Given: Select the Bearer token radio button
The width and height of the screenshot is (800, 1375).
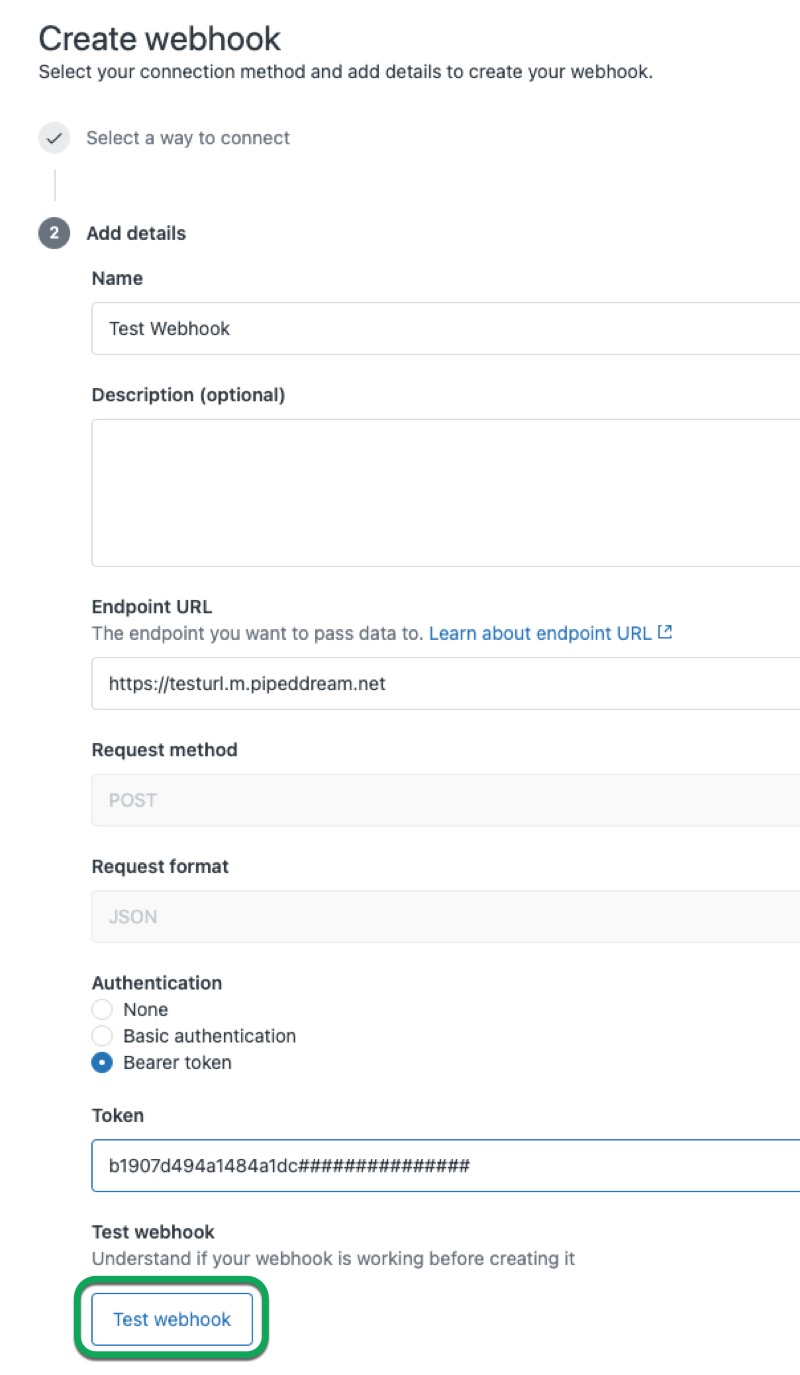Looking at the screenshot, I should coord(101,1063).
